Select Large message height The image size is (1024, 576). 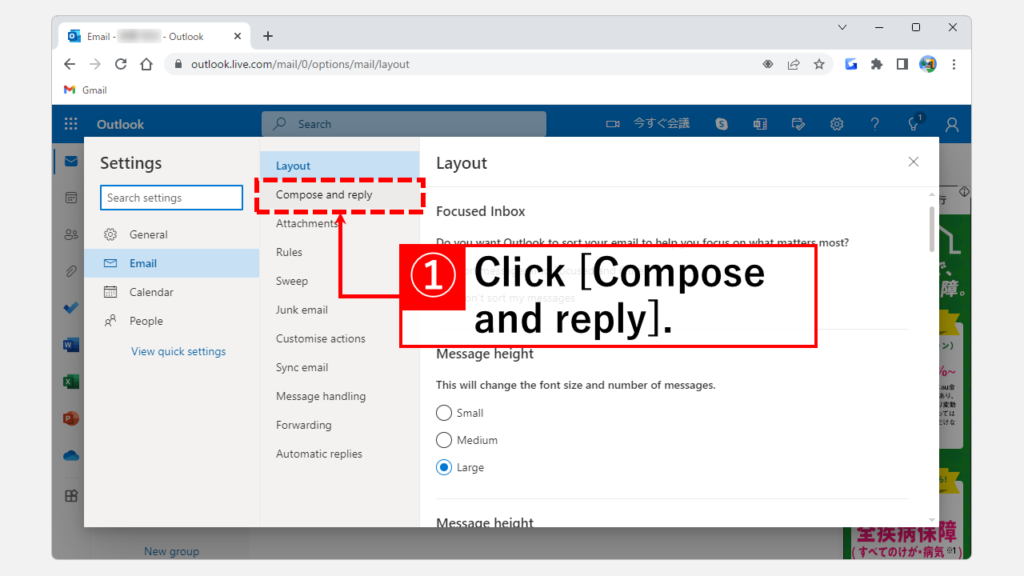click(x=443, y=468)
